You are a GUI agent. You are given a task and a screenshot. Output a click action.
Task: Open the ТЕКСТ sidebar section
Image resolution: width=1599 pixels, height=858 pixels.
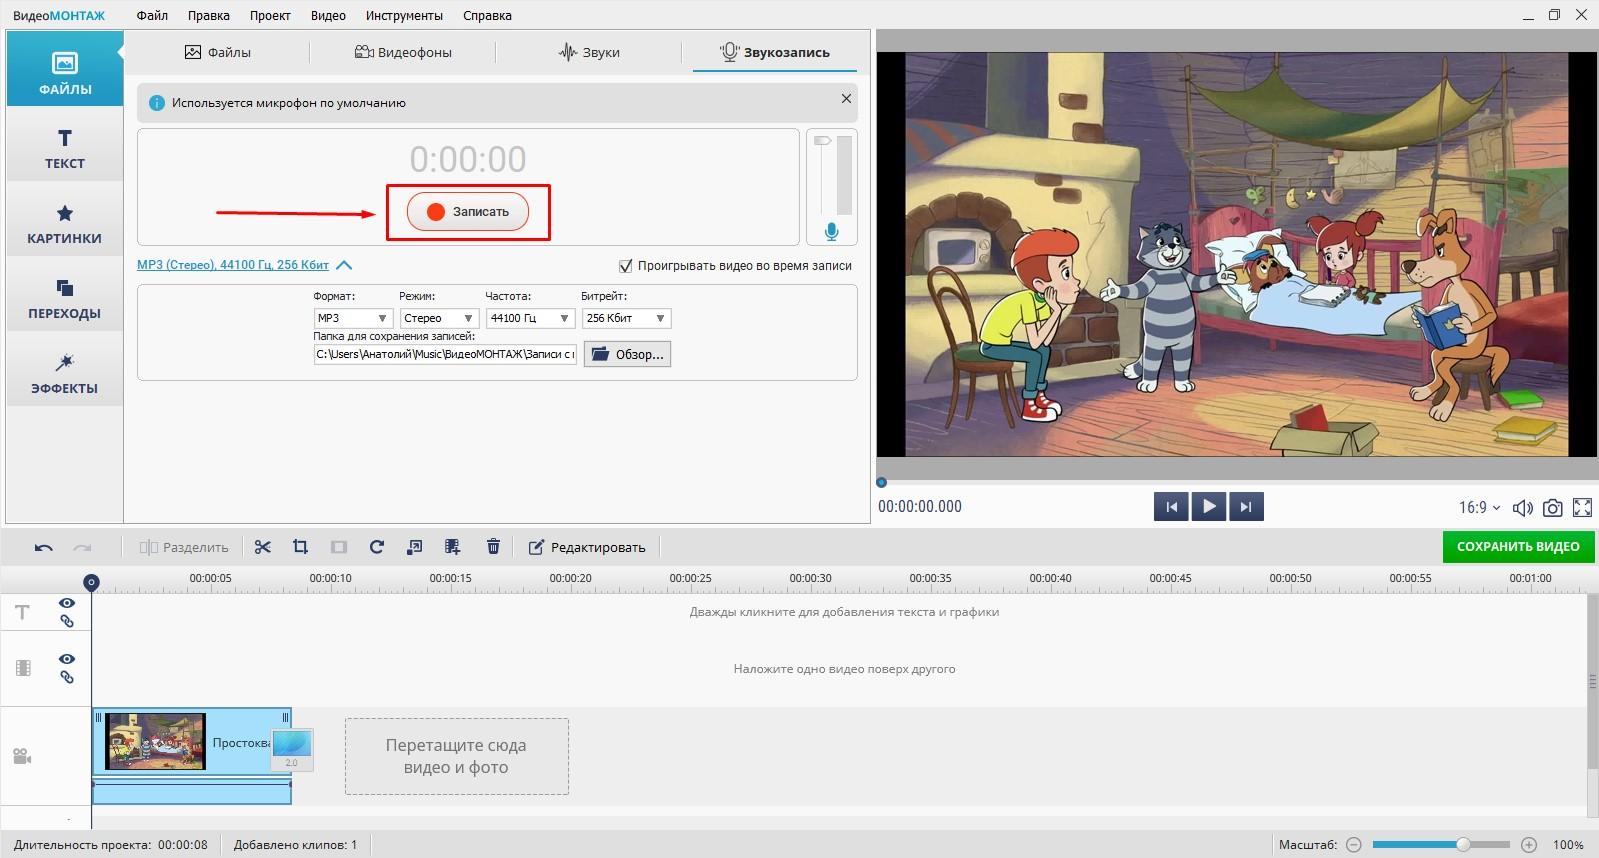click(x=65, y=148)
